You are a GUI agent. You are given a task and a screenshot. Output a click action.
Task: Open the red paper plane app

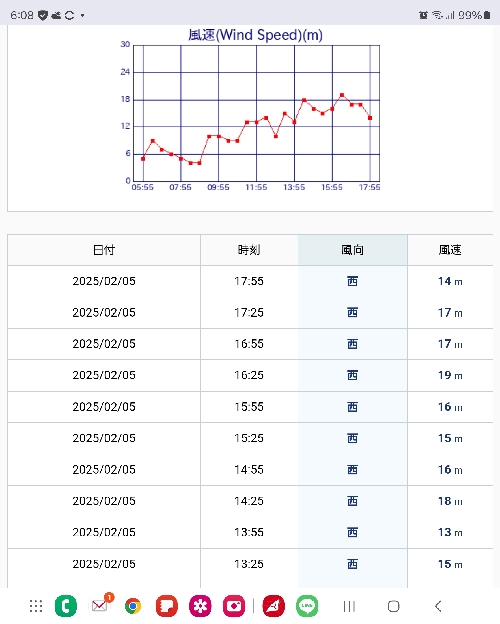[x=273, y=606]
